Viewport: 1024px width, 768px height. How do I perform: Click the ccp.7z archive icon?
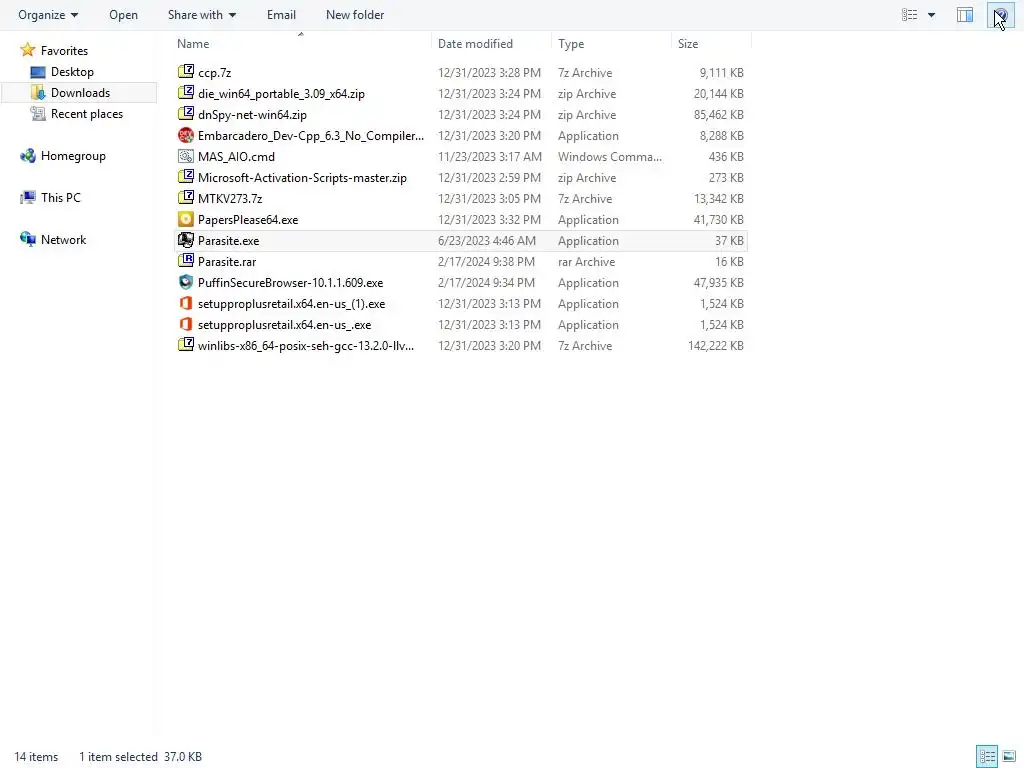186,72
